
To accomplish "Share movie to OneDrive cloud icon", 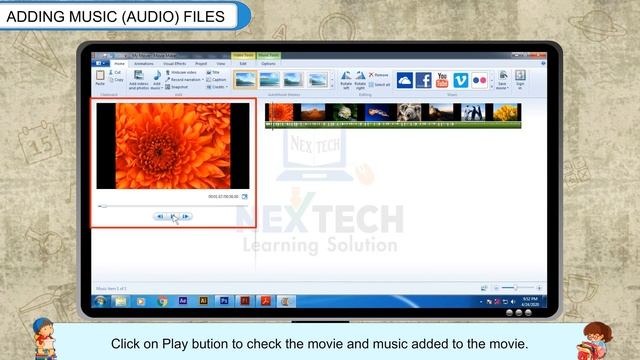I will pos(404,80).
